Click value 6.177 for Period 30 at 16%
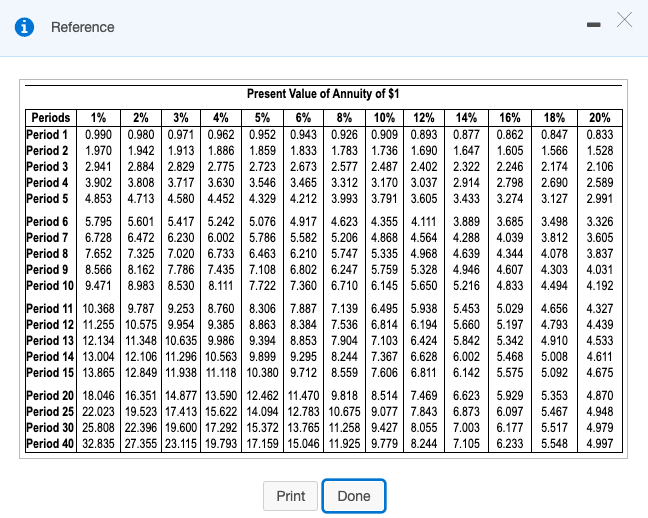648x518 pixels. pyautogui.click(x=510, y=427)
